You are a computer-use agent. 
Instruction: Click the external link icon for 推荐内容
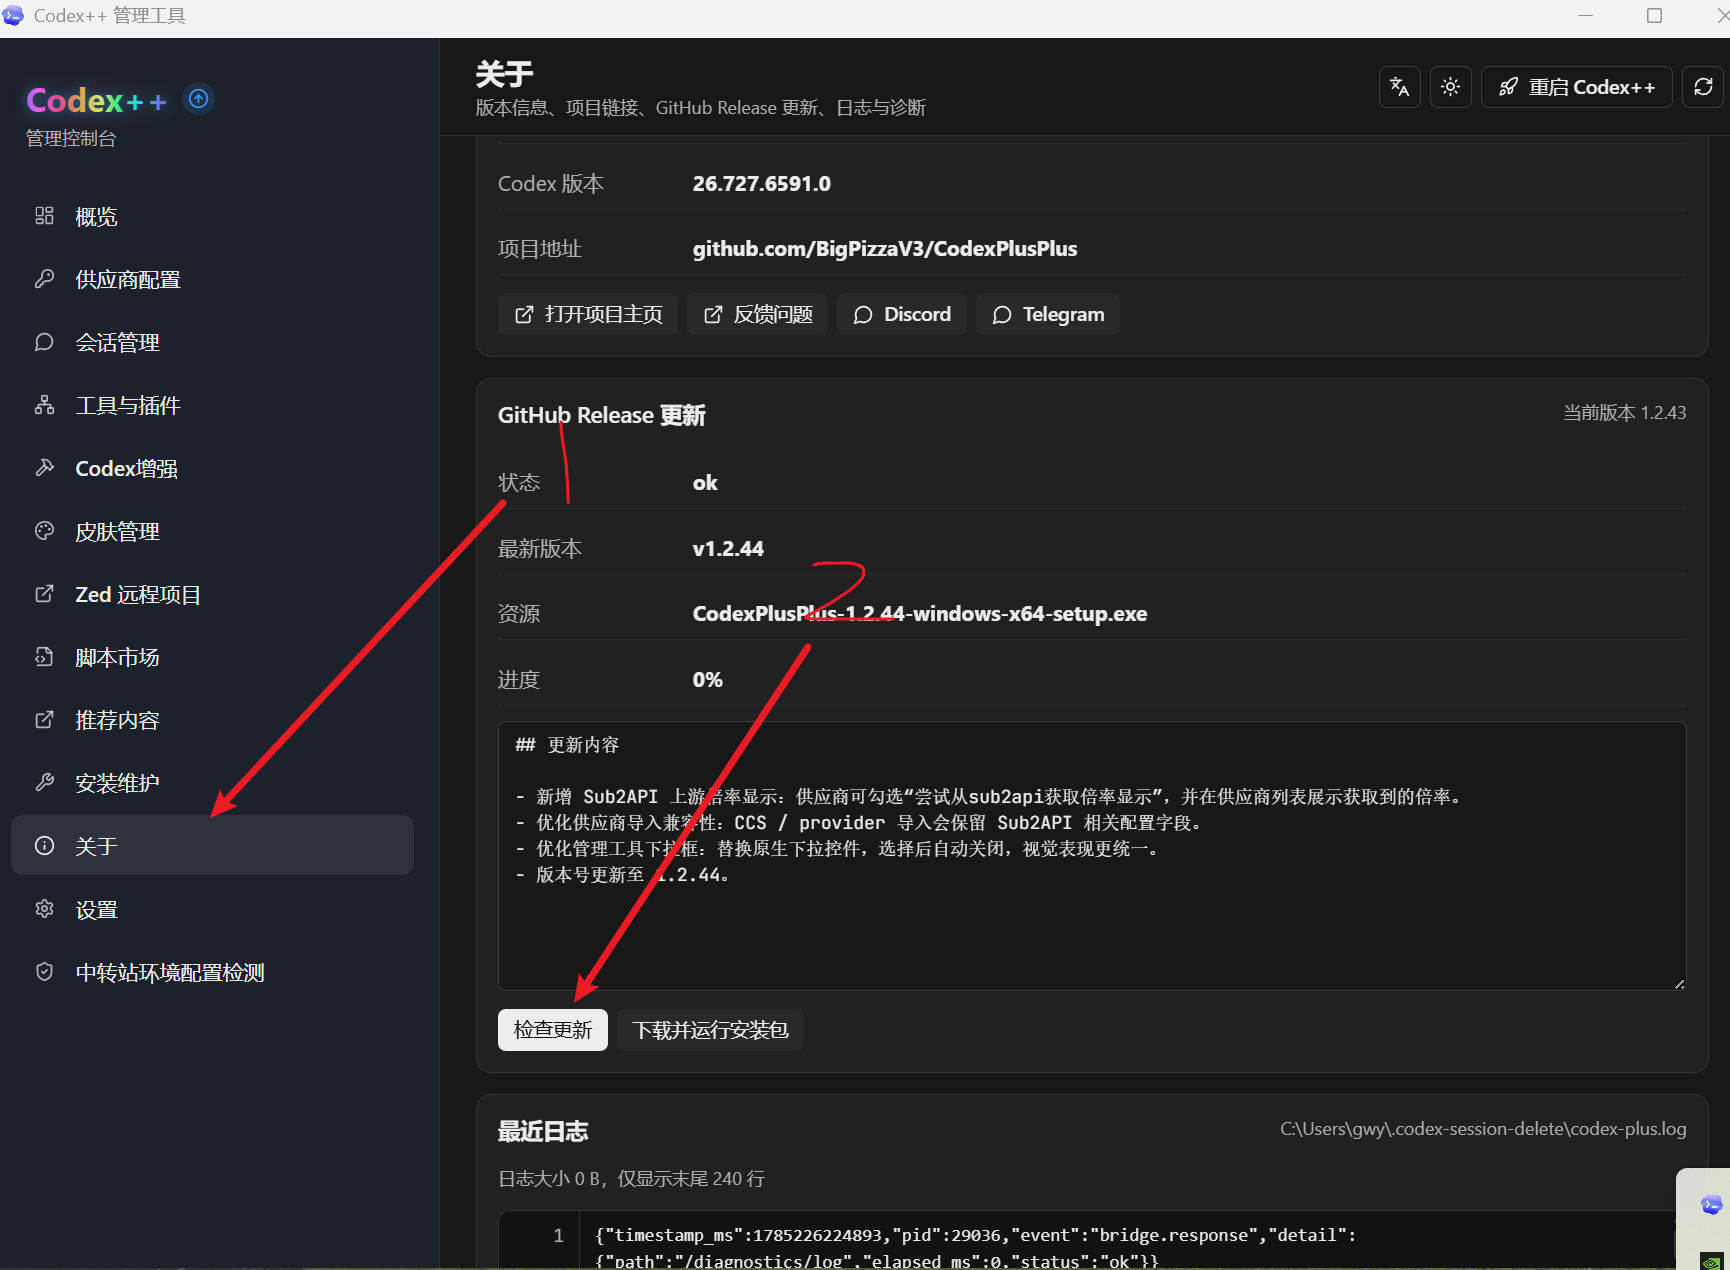44,720
